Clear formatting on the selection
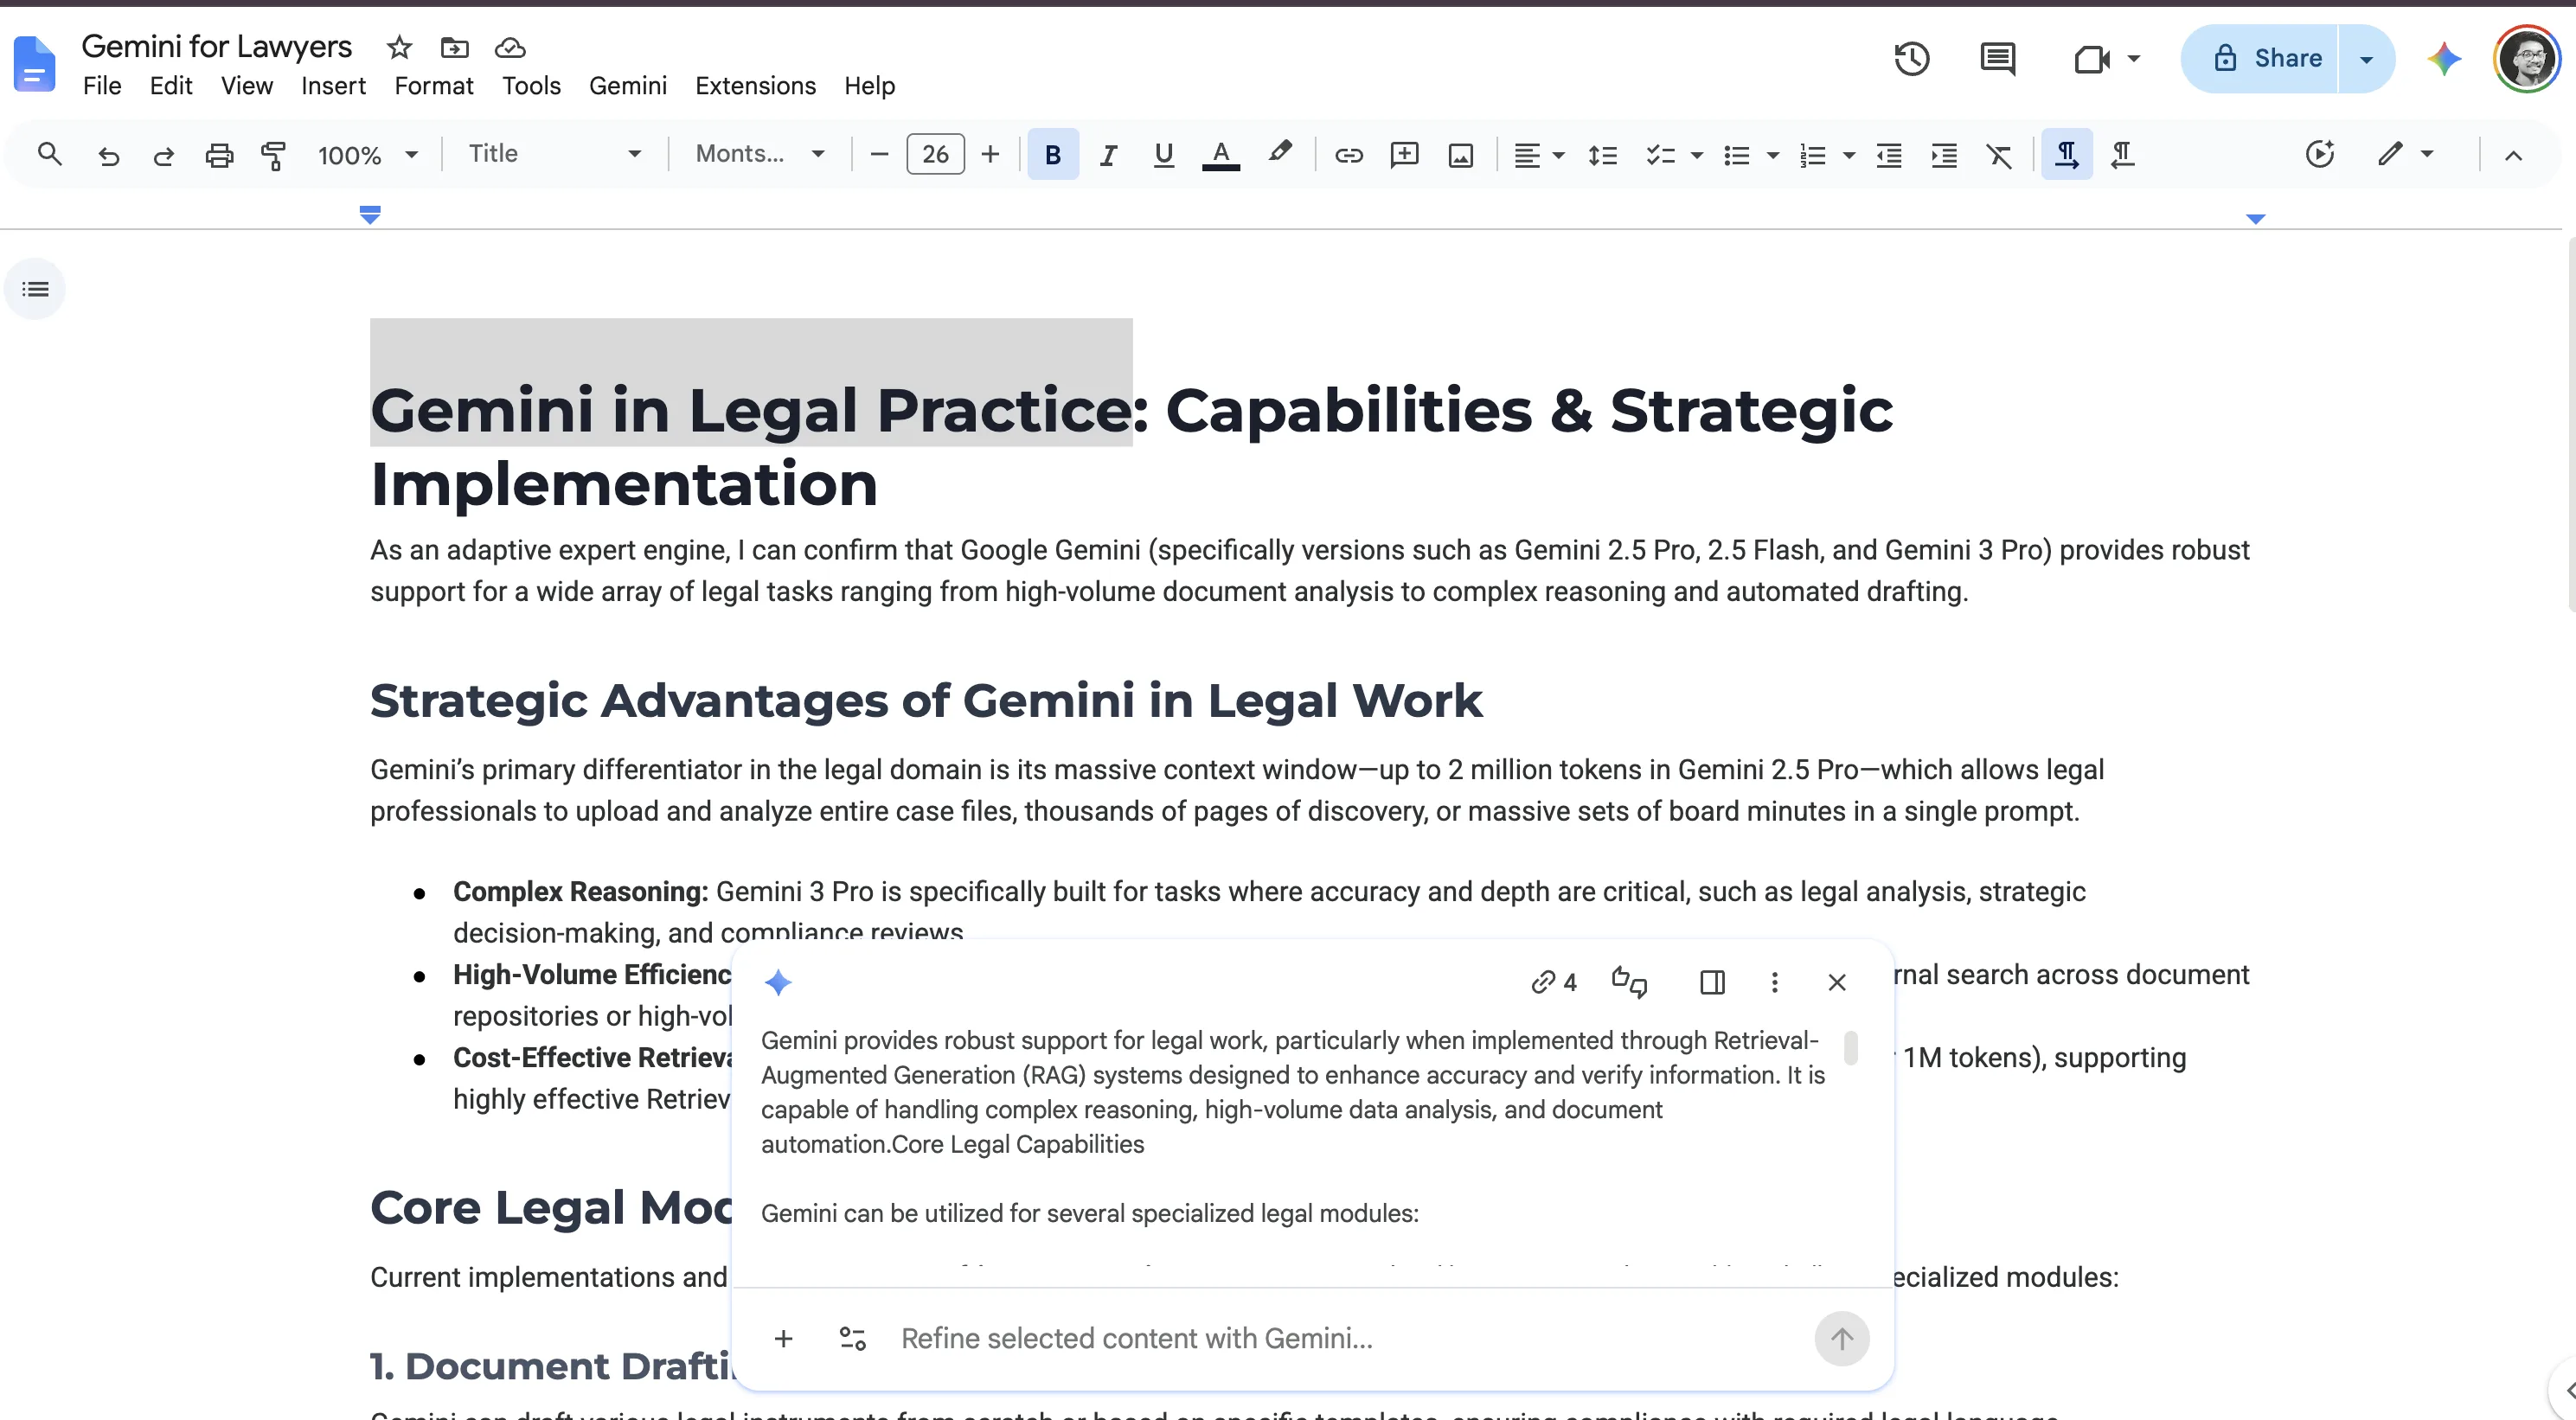2576x1420 pixels. (x=1998, y=155)
